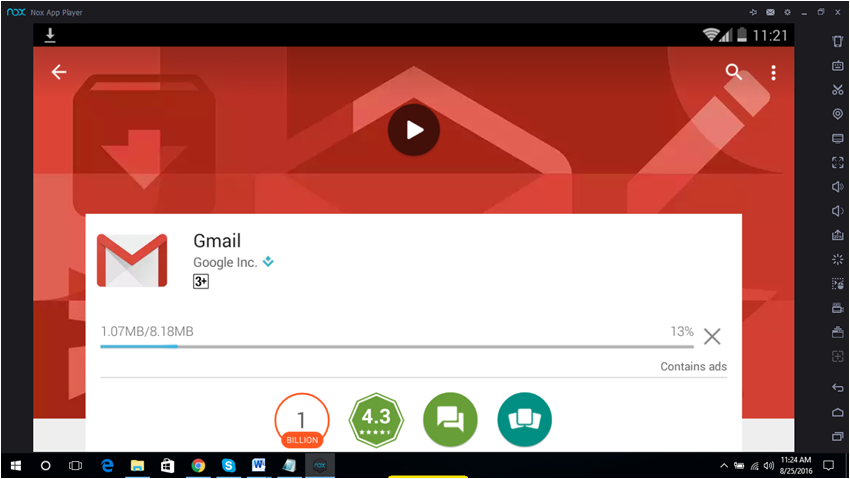Open Chrome from the Windows taskbar

click(198, 466)
